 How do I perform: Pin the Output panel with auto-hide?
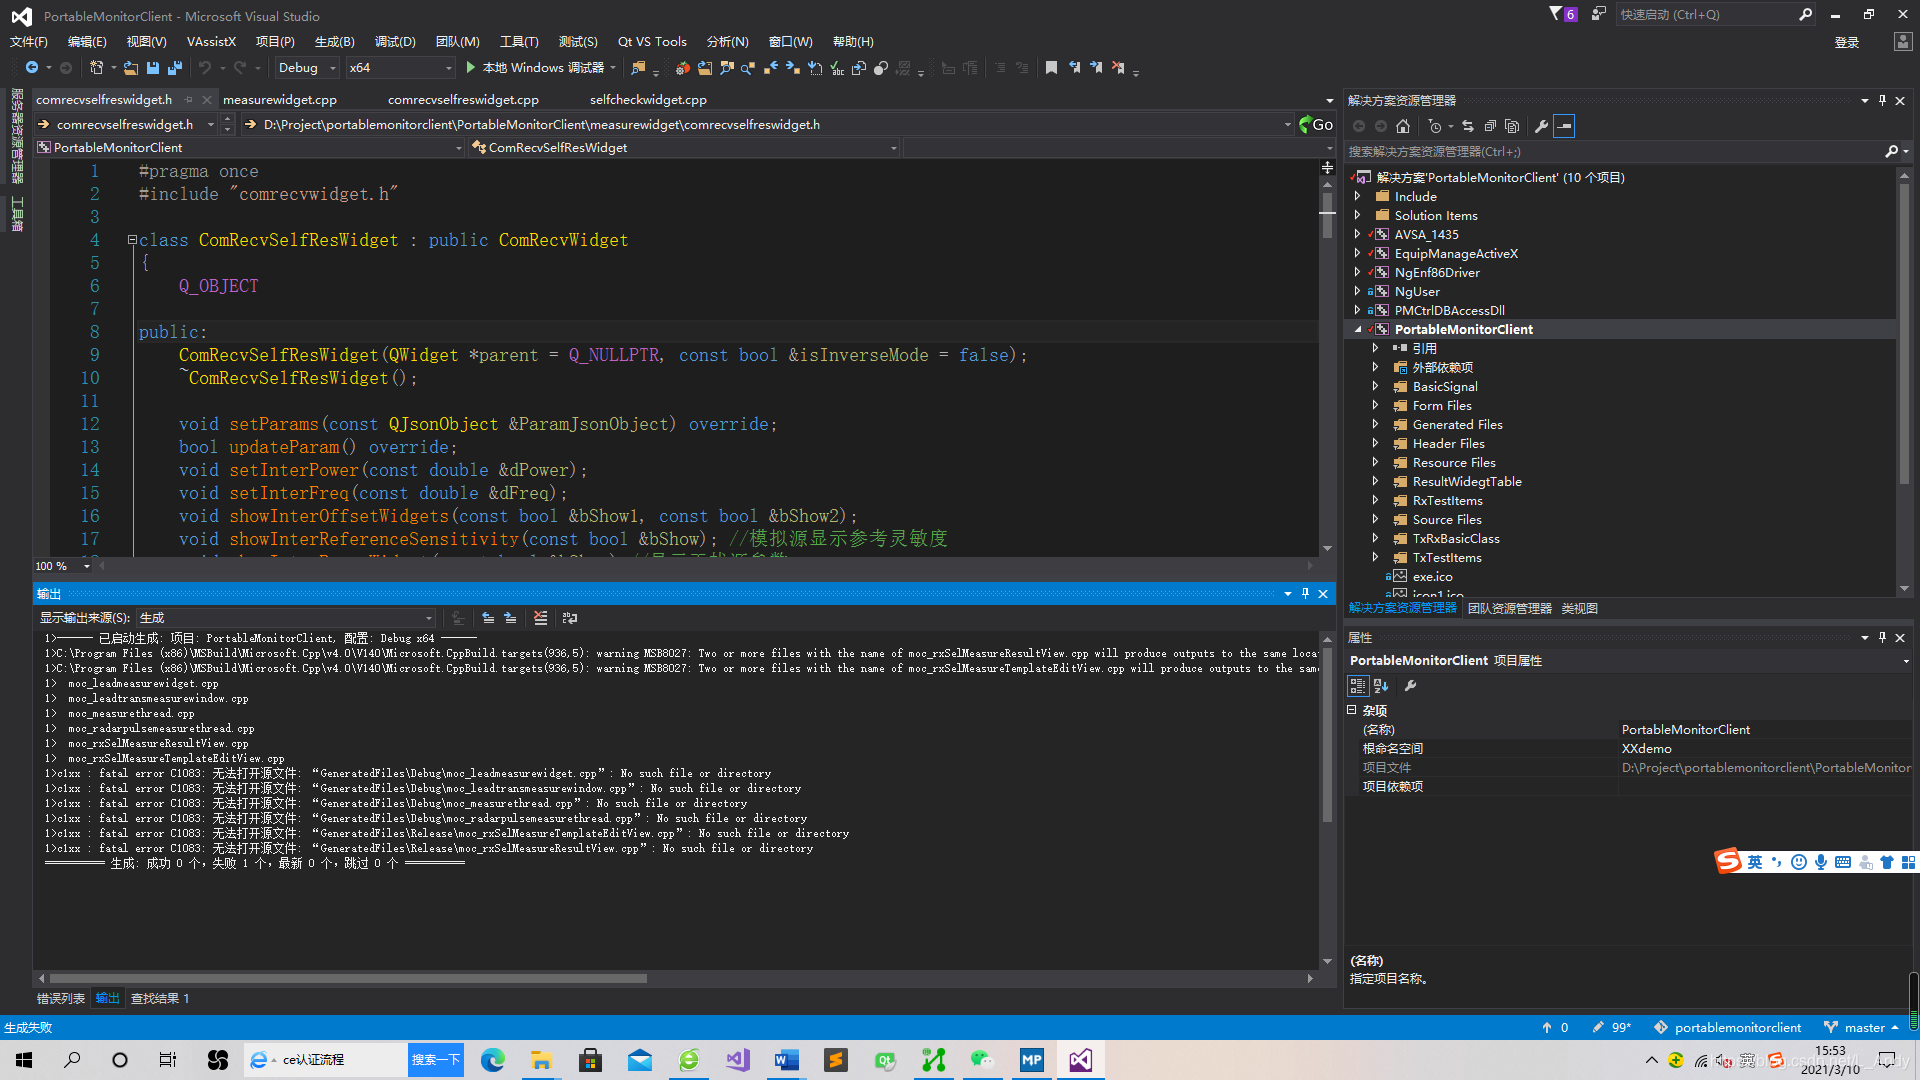(x=1305, y=594)
